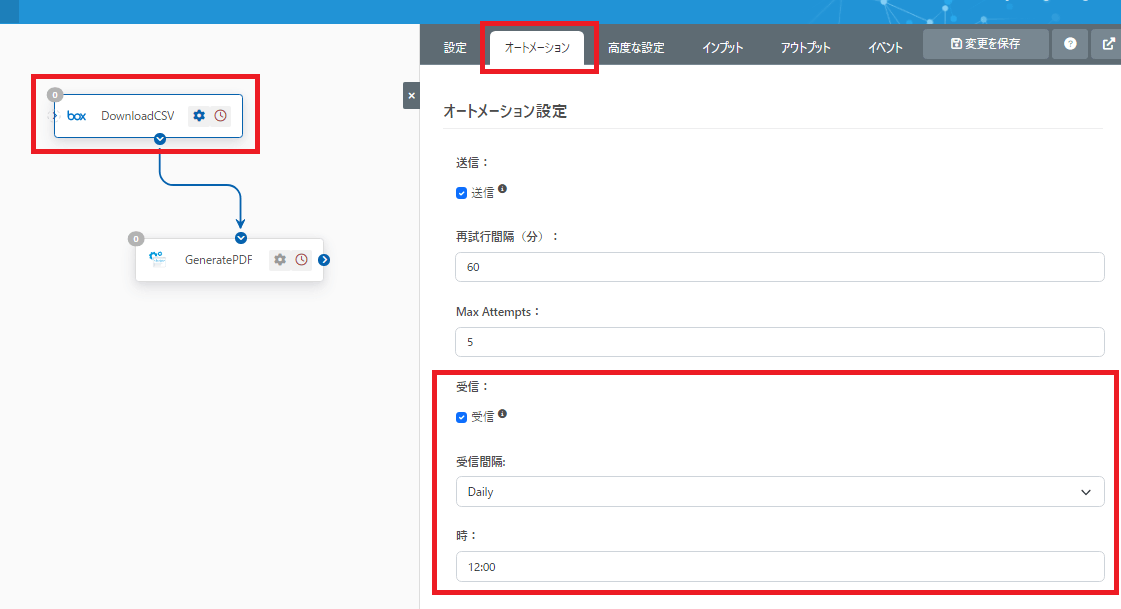The height and width of the screenshot is (609, 1121).
Task: Click the message count badge on DownloadCSV
Action: pyautogui.click(x=55, y=94)
